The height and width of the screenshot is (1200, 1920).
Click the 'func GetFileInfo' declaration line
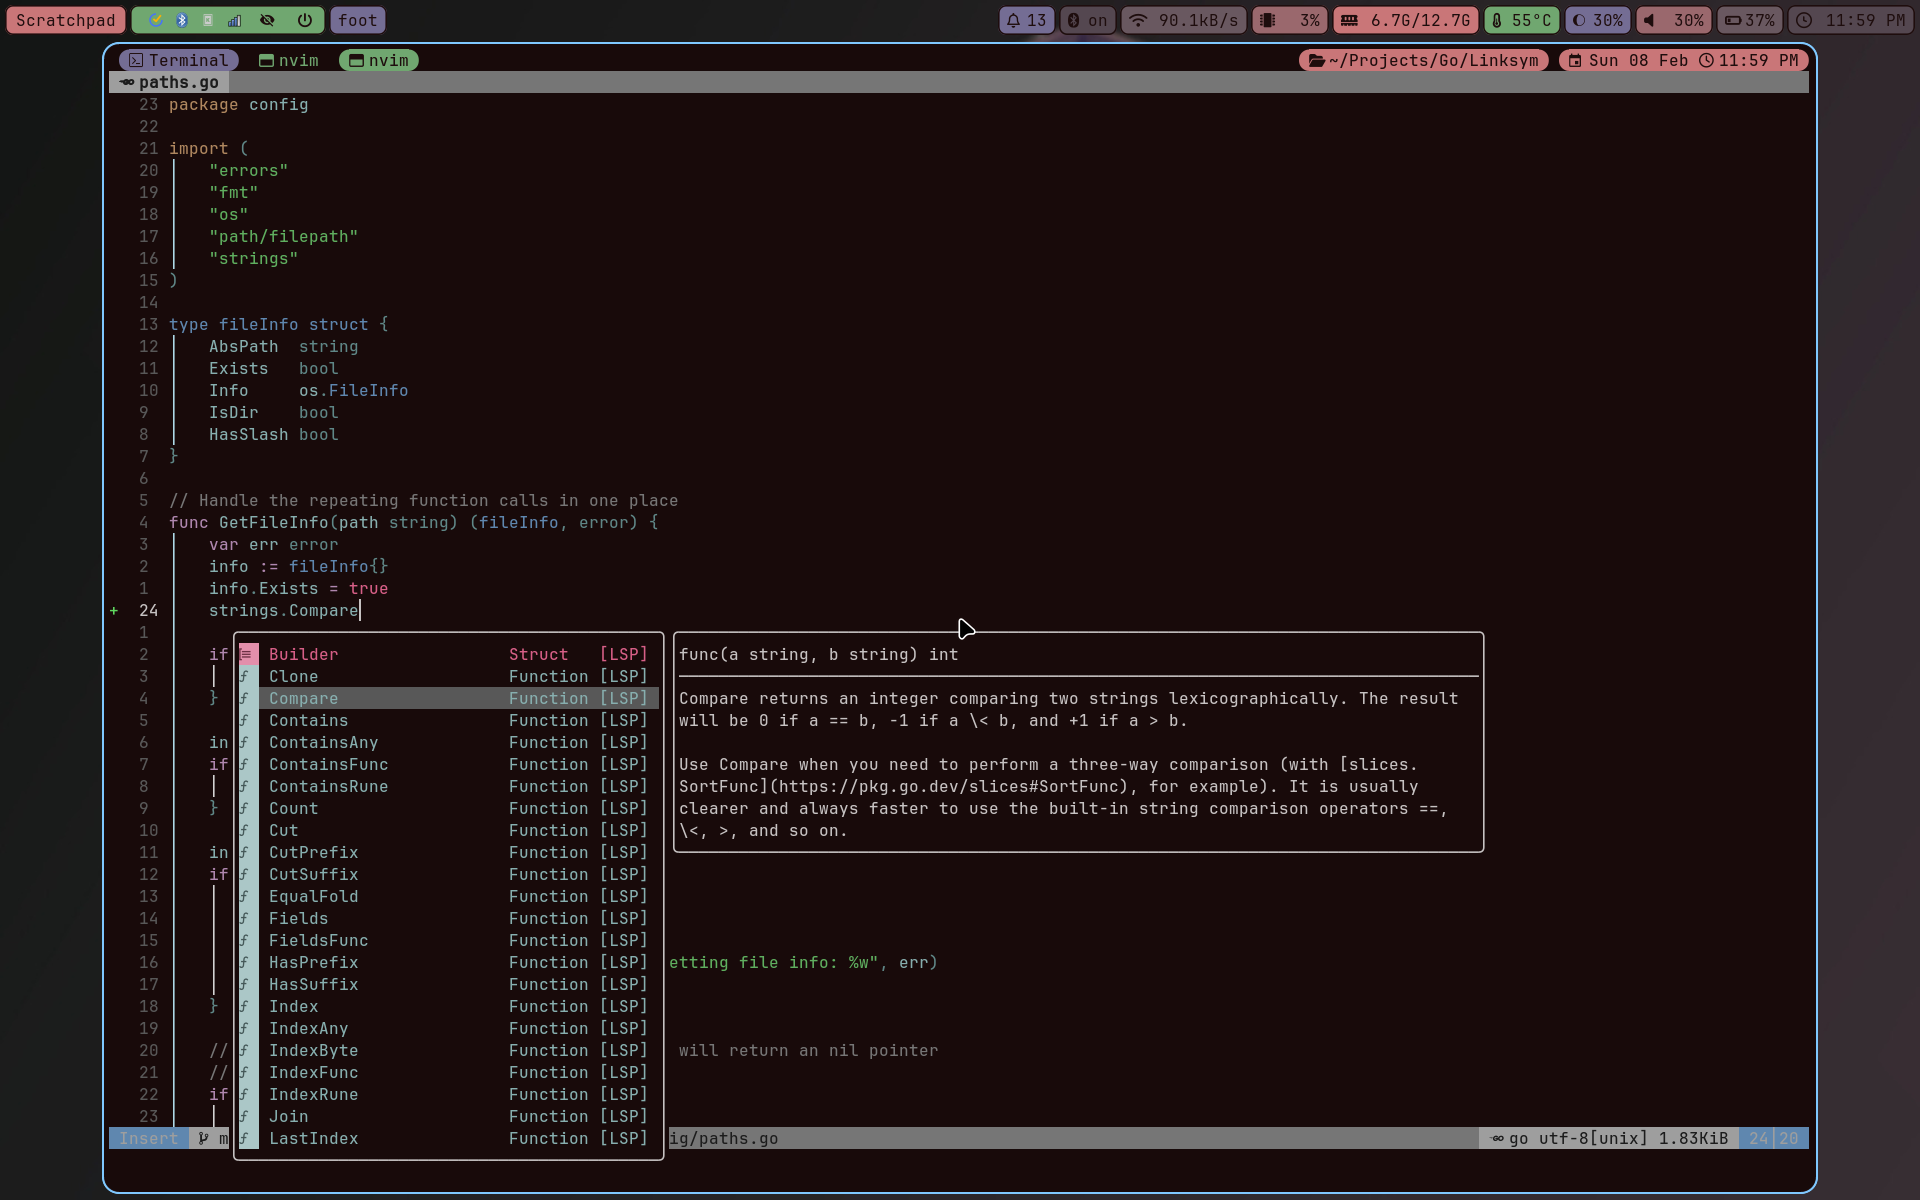click(413, 522)
